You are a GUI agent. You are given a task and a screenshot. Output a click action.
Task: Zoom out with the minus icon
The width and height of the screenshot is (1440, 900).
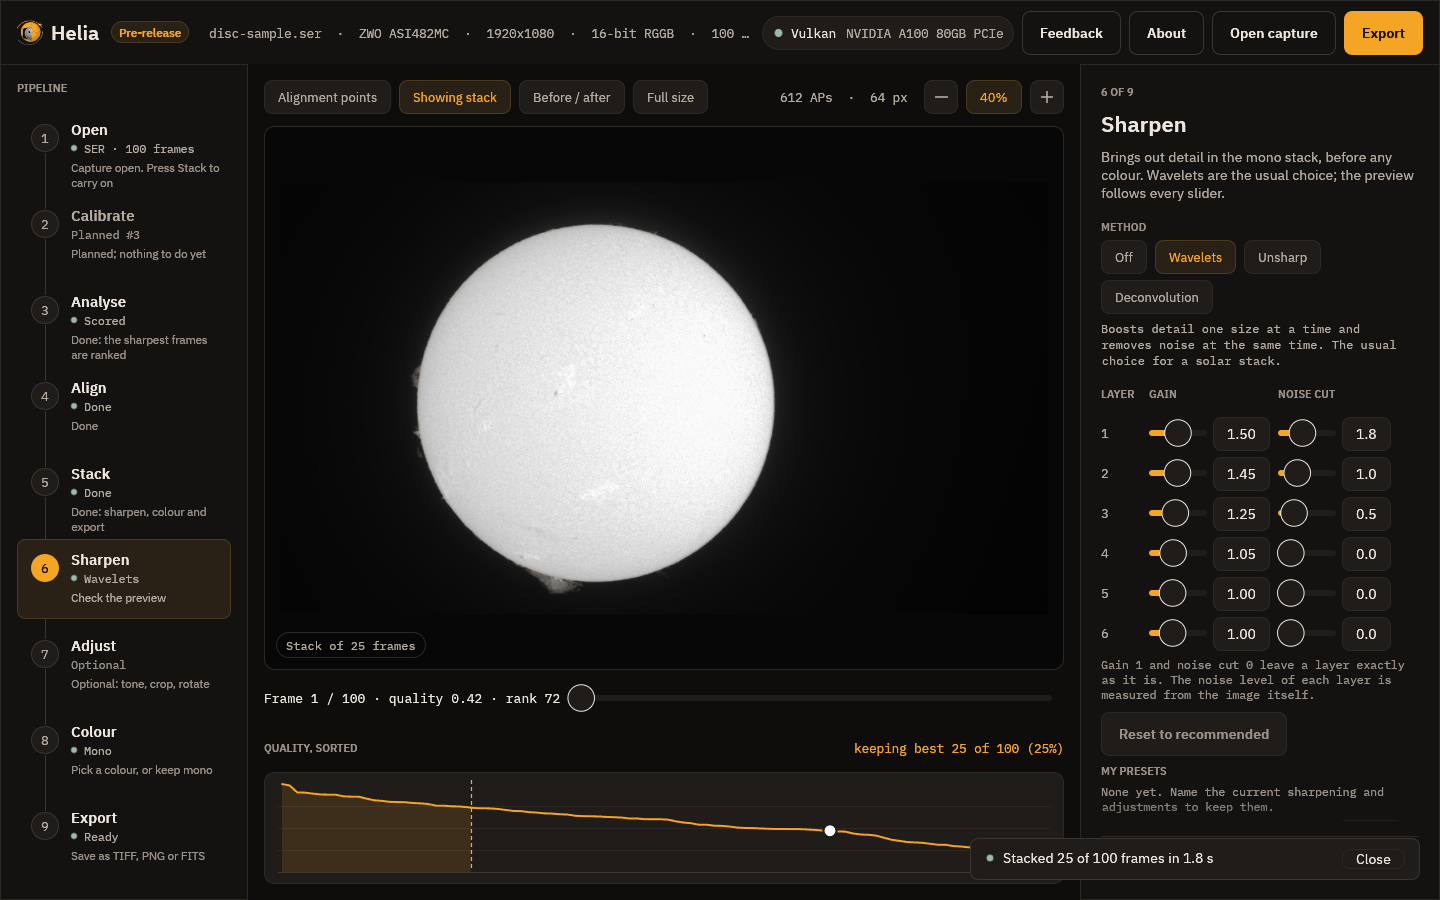click(x=941, y=97)
